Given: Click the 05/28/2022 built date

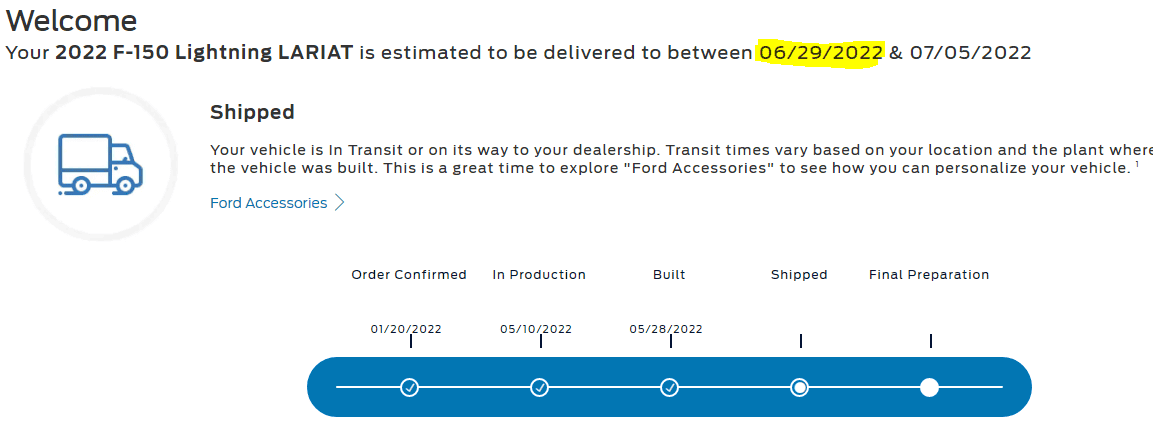Looking at the screenshot, I should (666, 329).
